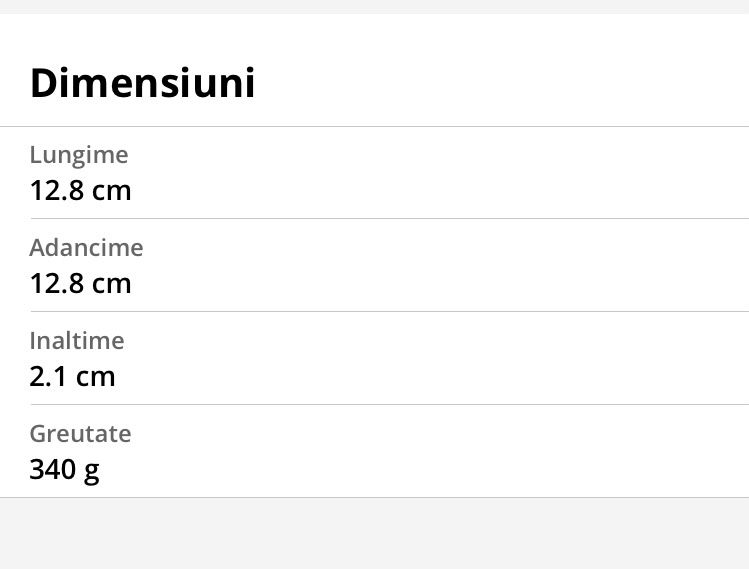Select the Lungime label
749x569 pixels.
coord(79,155)
